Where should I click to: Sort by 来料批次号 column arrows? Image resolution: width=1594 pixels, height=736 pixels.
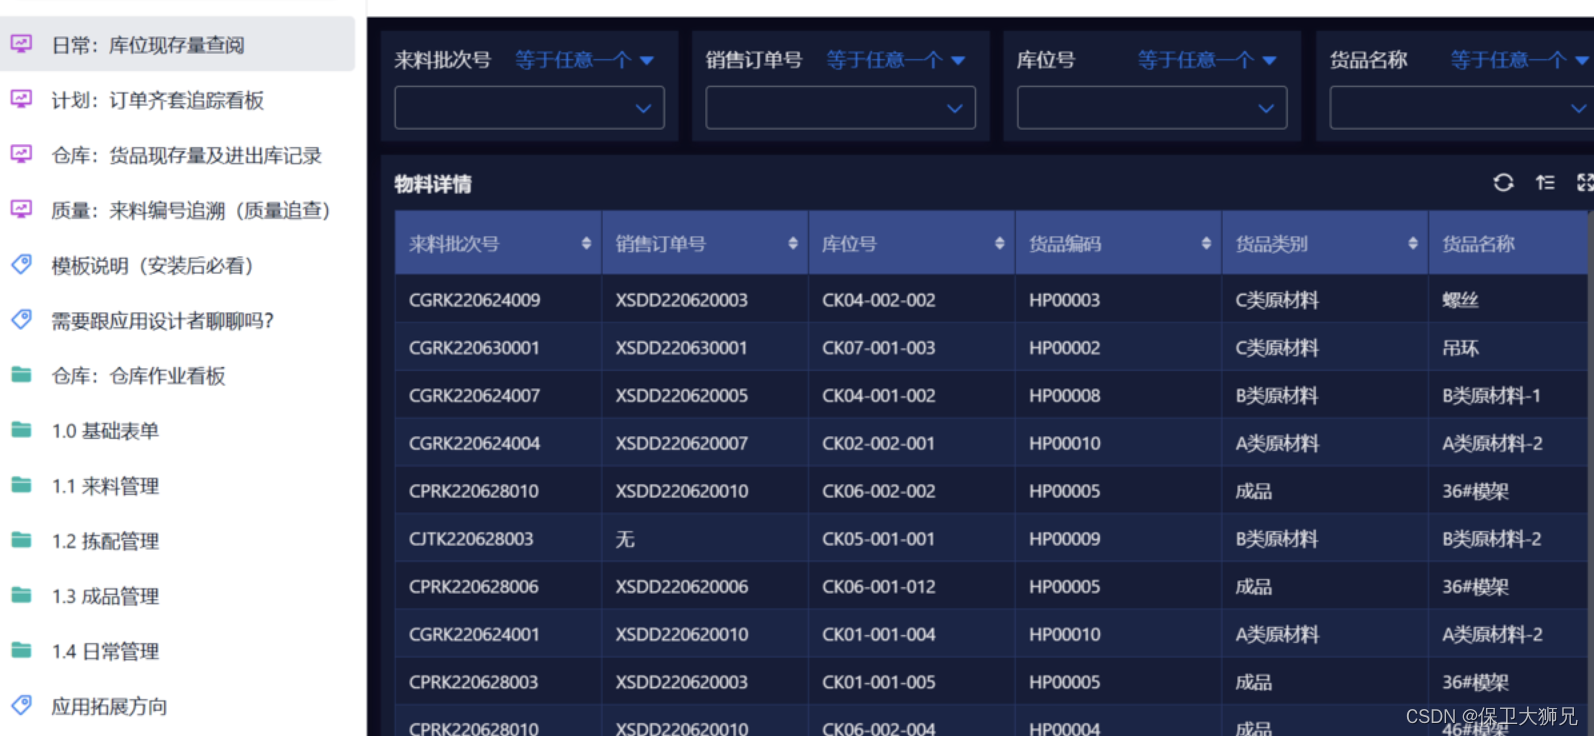tap(586, 243)
